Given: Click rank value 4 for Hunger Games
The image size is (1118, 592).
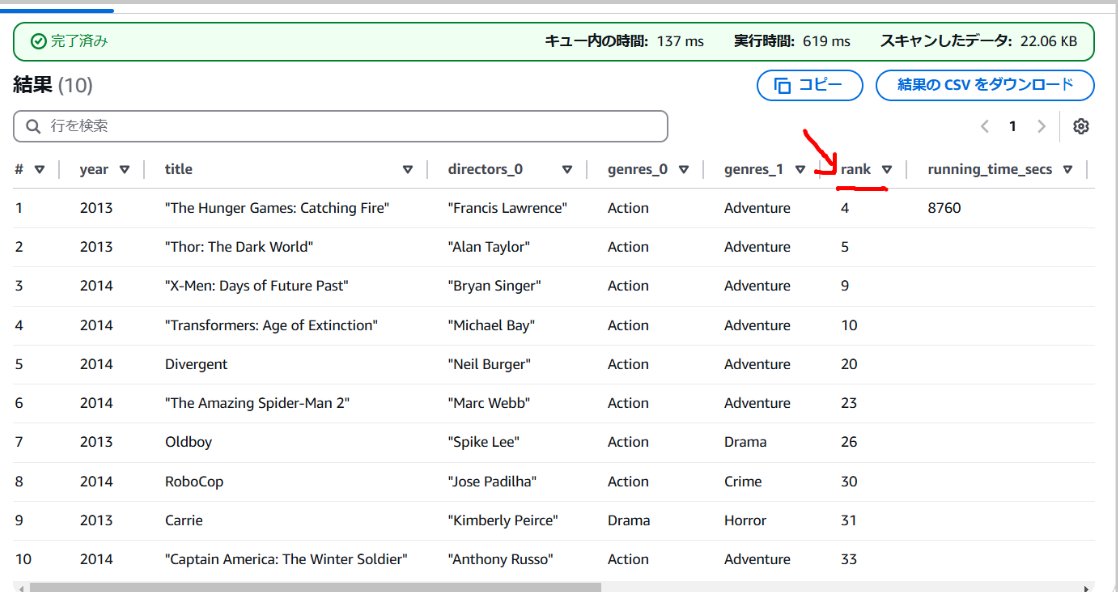Looking at the screenshot, I should (845, 208).
